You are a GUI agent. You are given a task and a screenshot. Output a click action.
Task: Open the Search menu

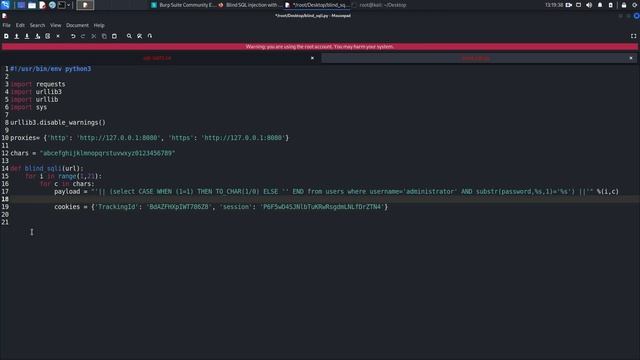coord(37,25)
